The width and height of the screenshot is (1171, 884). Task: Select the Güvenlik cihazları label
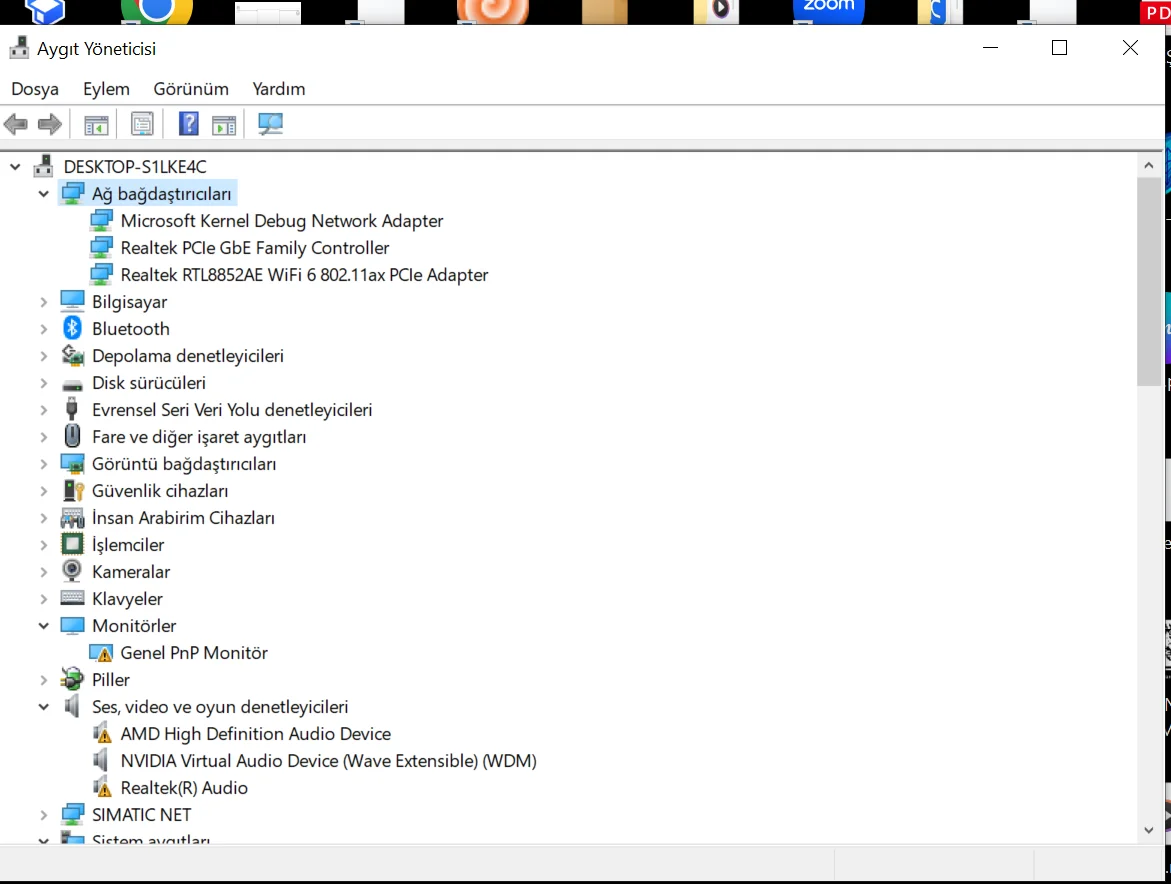click(x=160, y=491)
